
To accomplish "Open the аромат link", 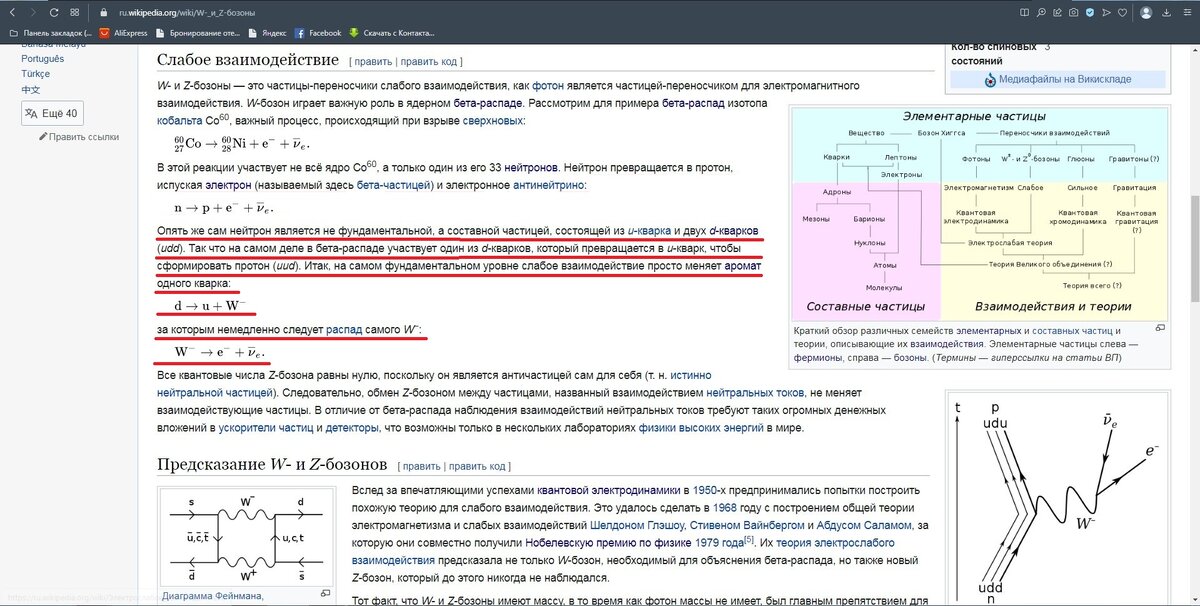I will [x=741, y=268].
